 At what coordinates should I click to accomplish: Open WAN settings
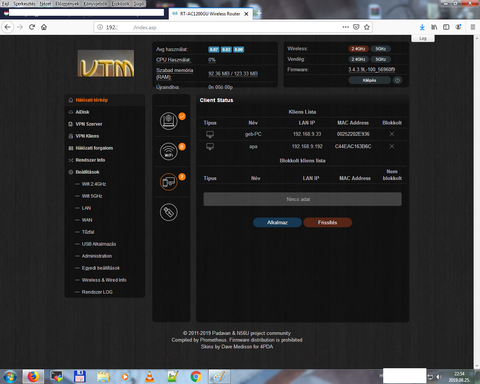tap(87, 220)
